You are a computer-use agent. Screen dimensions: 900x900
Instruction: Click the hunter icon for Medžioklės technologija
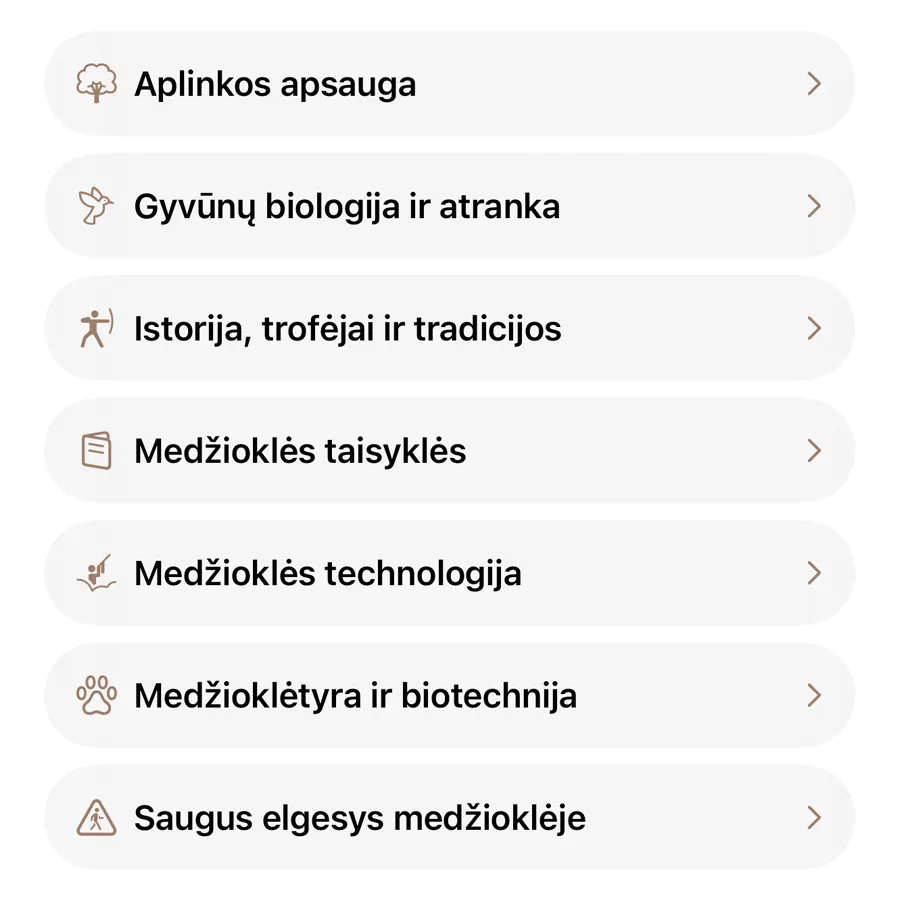pyautogui.click(x=96, y=573)
